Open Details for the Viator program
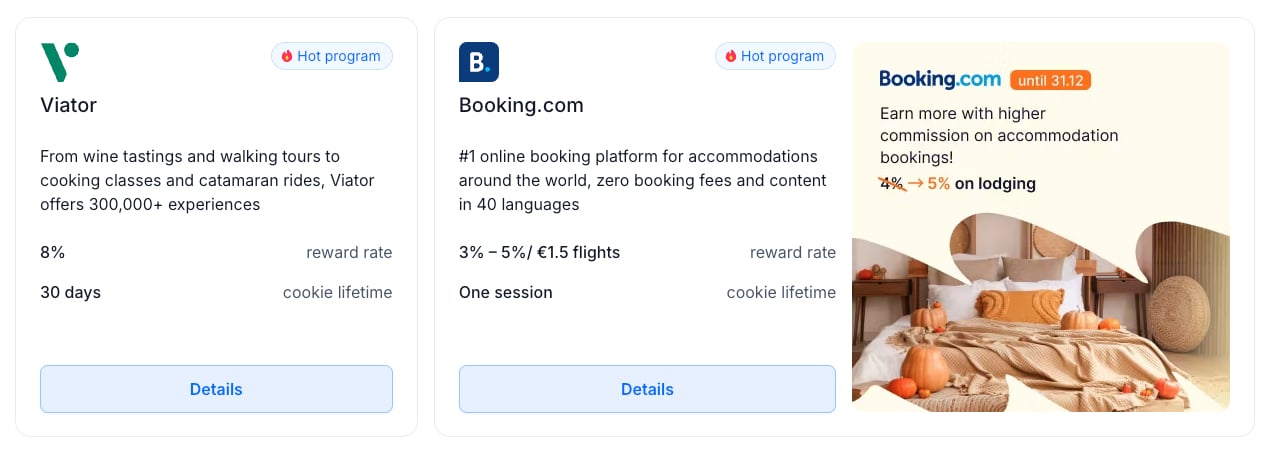Screen dimensions: 1267x452 [x=216, y=389]
